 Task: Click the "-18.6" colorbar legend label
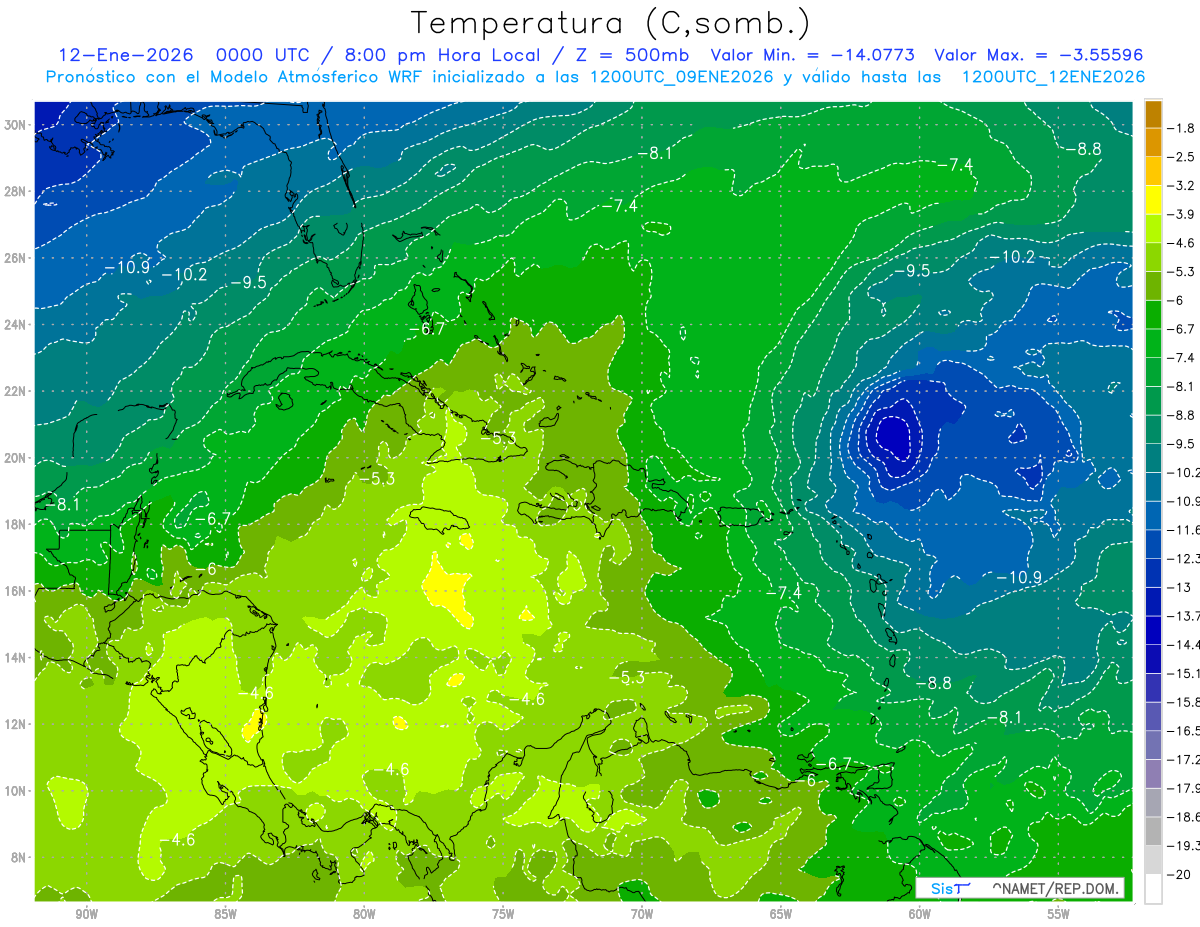pos(1182,817)
